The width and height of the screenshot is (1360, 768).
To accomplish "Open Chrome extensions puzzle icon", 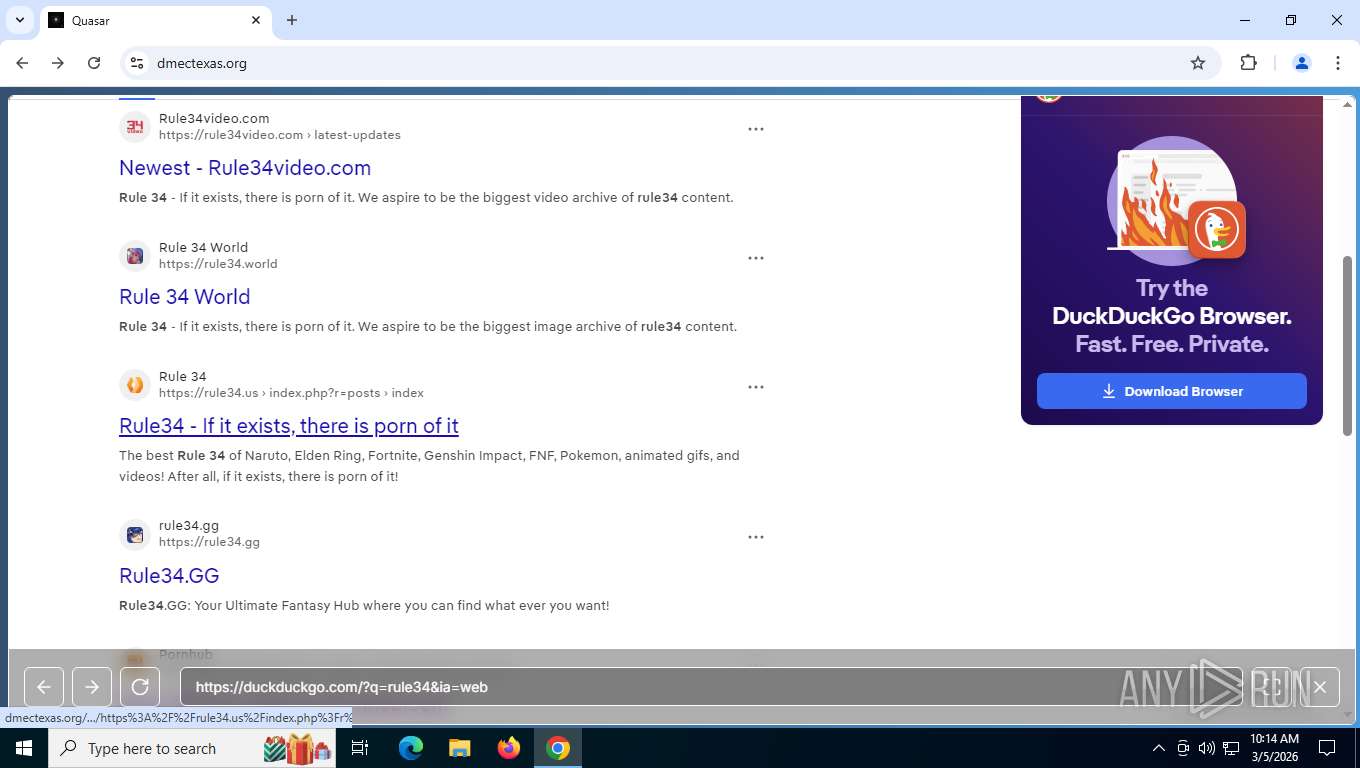I will pos(1248,63).
